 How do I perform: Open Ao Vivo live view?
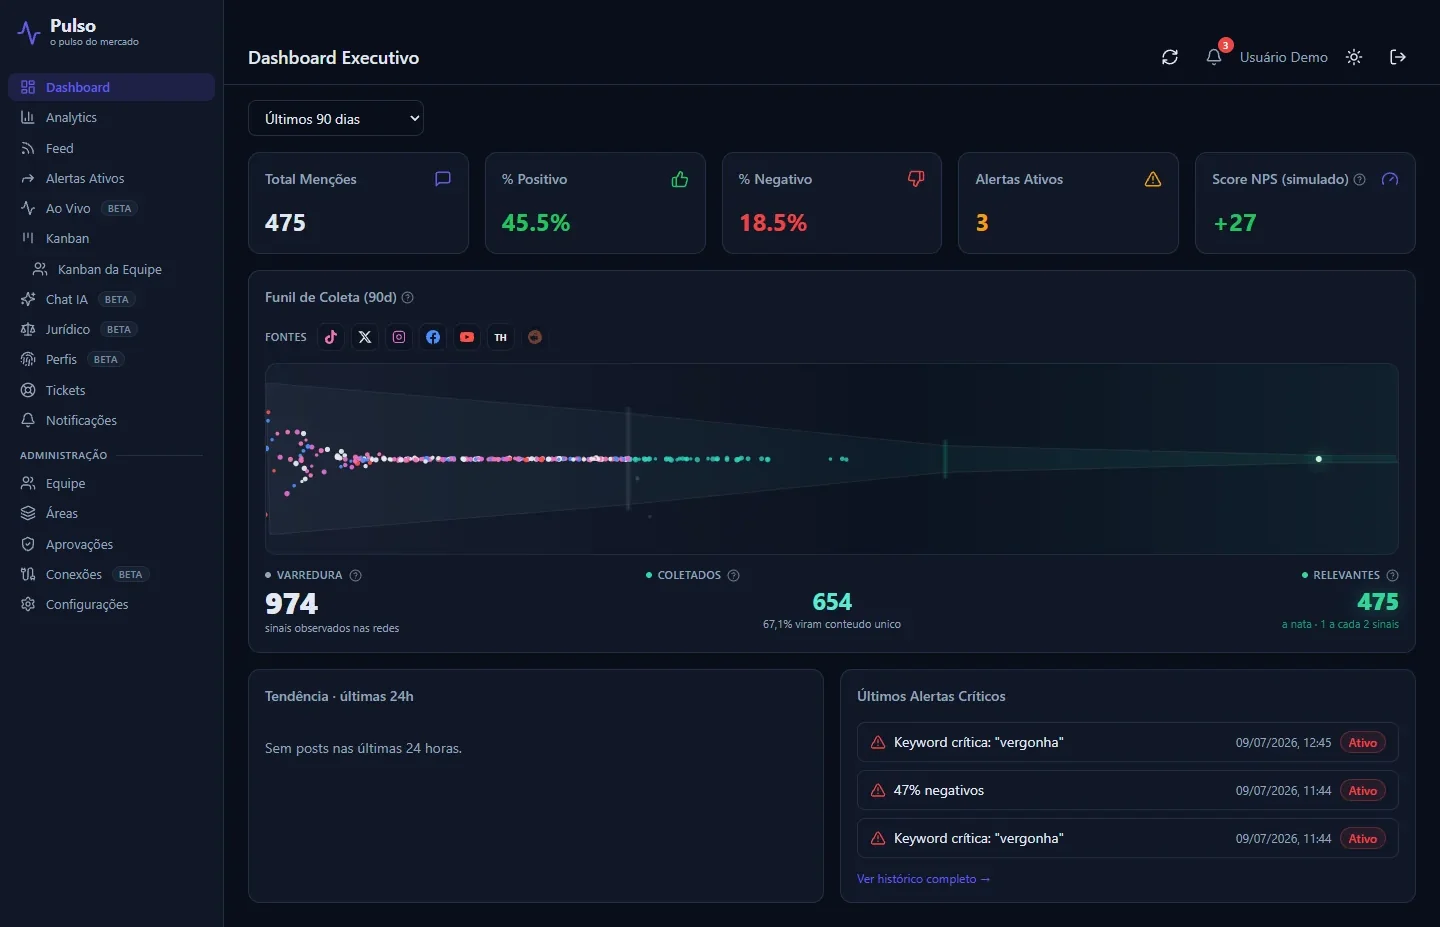point(111,208)
